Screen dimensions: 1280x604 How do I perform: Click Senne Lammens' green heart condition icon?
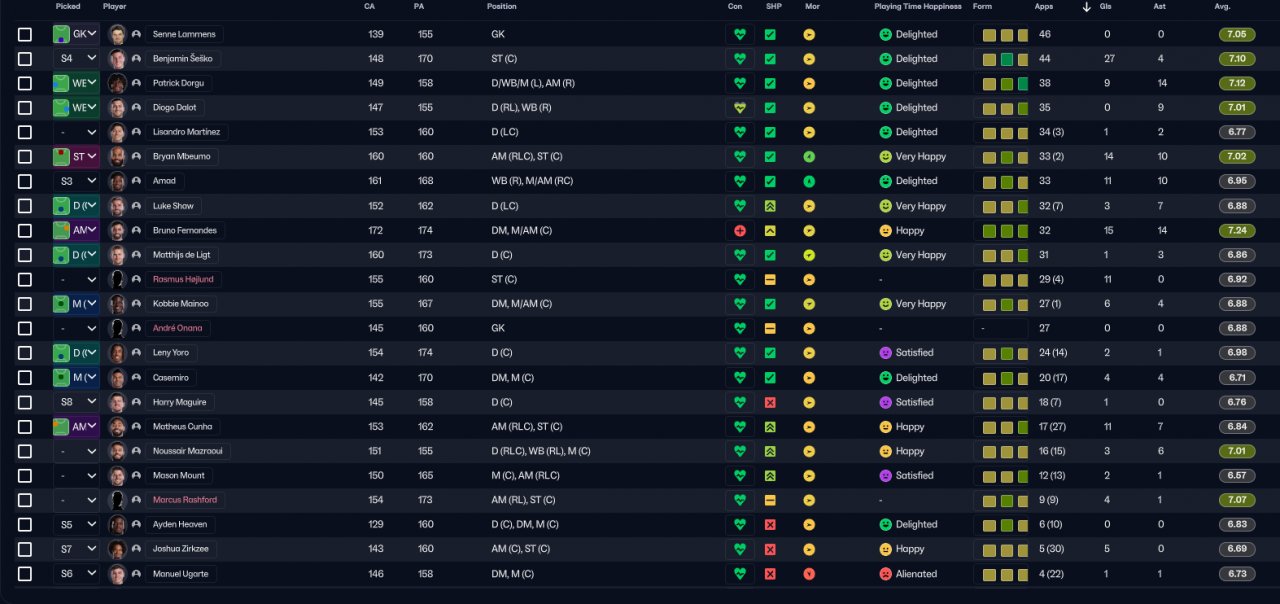click(740, 34)
